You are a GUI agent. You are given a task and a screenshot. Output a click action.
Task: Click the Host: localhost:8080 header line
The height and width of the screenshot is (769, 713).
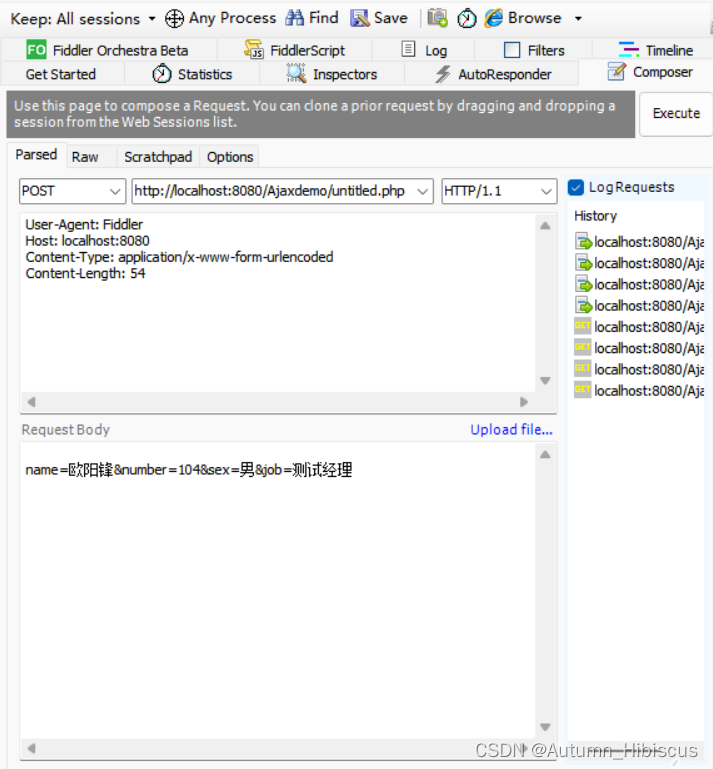[x=87, y=241]
